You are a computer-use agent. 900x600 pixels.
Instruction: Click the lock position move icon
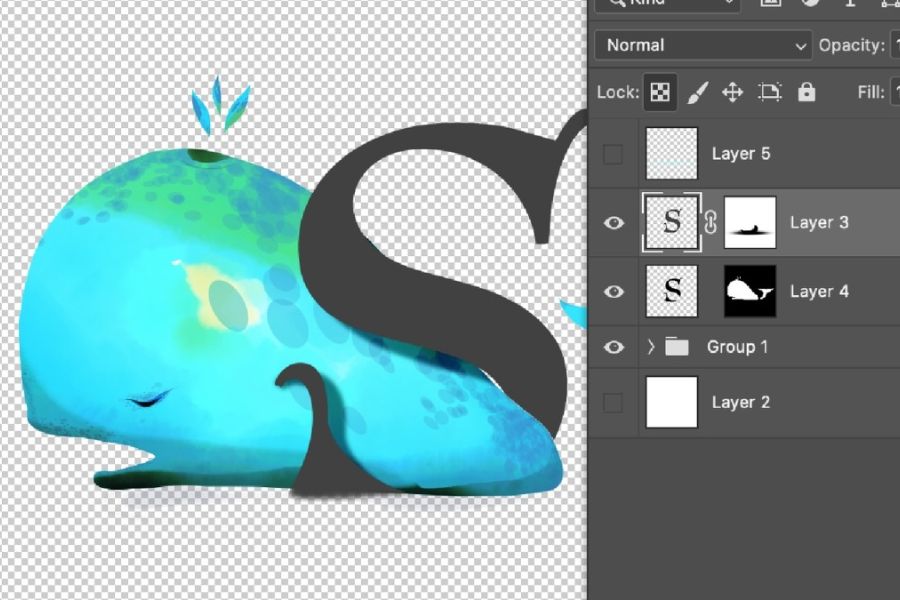click(x=732, y=92)
